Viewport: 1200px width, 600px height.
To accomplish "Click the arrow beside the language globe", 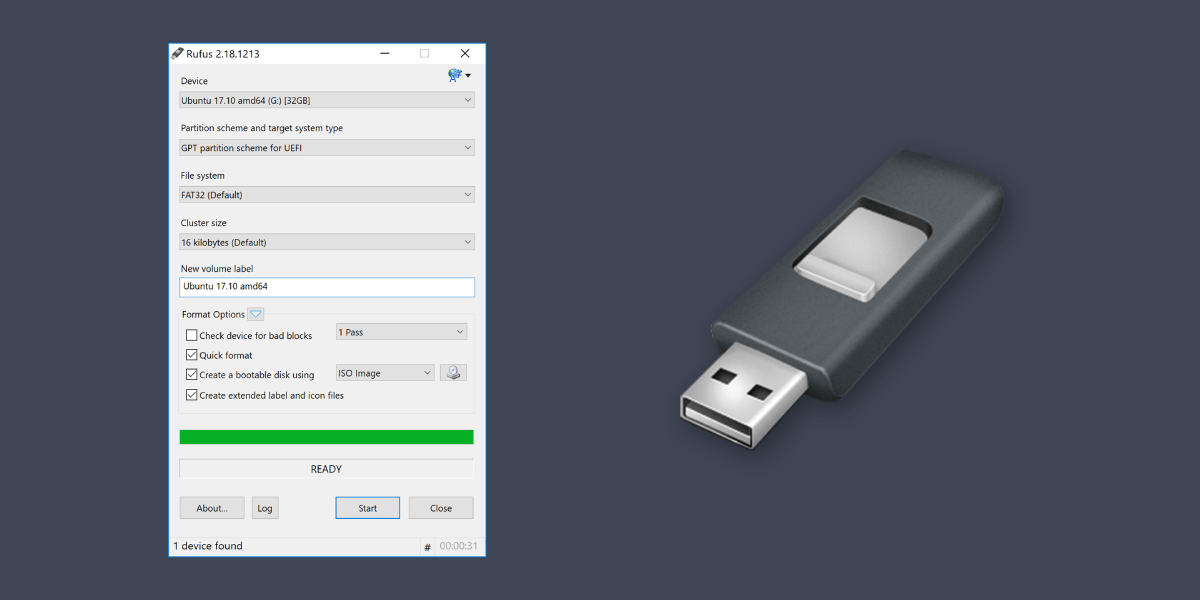I will (x=468, y=75).
